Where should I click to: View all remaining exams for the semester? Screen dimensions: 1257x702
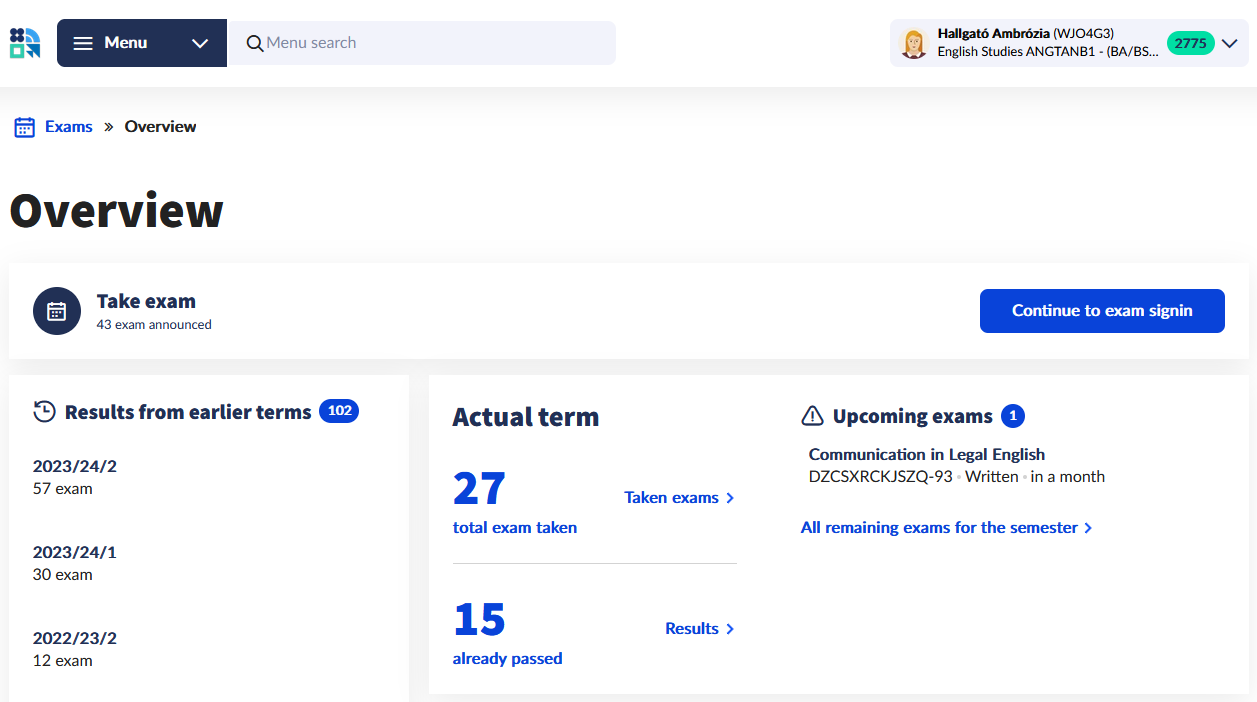[946, 528]
